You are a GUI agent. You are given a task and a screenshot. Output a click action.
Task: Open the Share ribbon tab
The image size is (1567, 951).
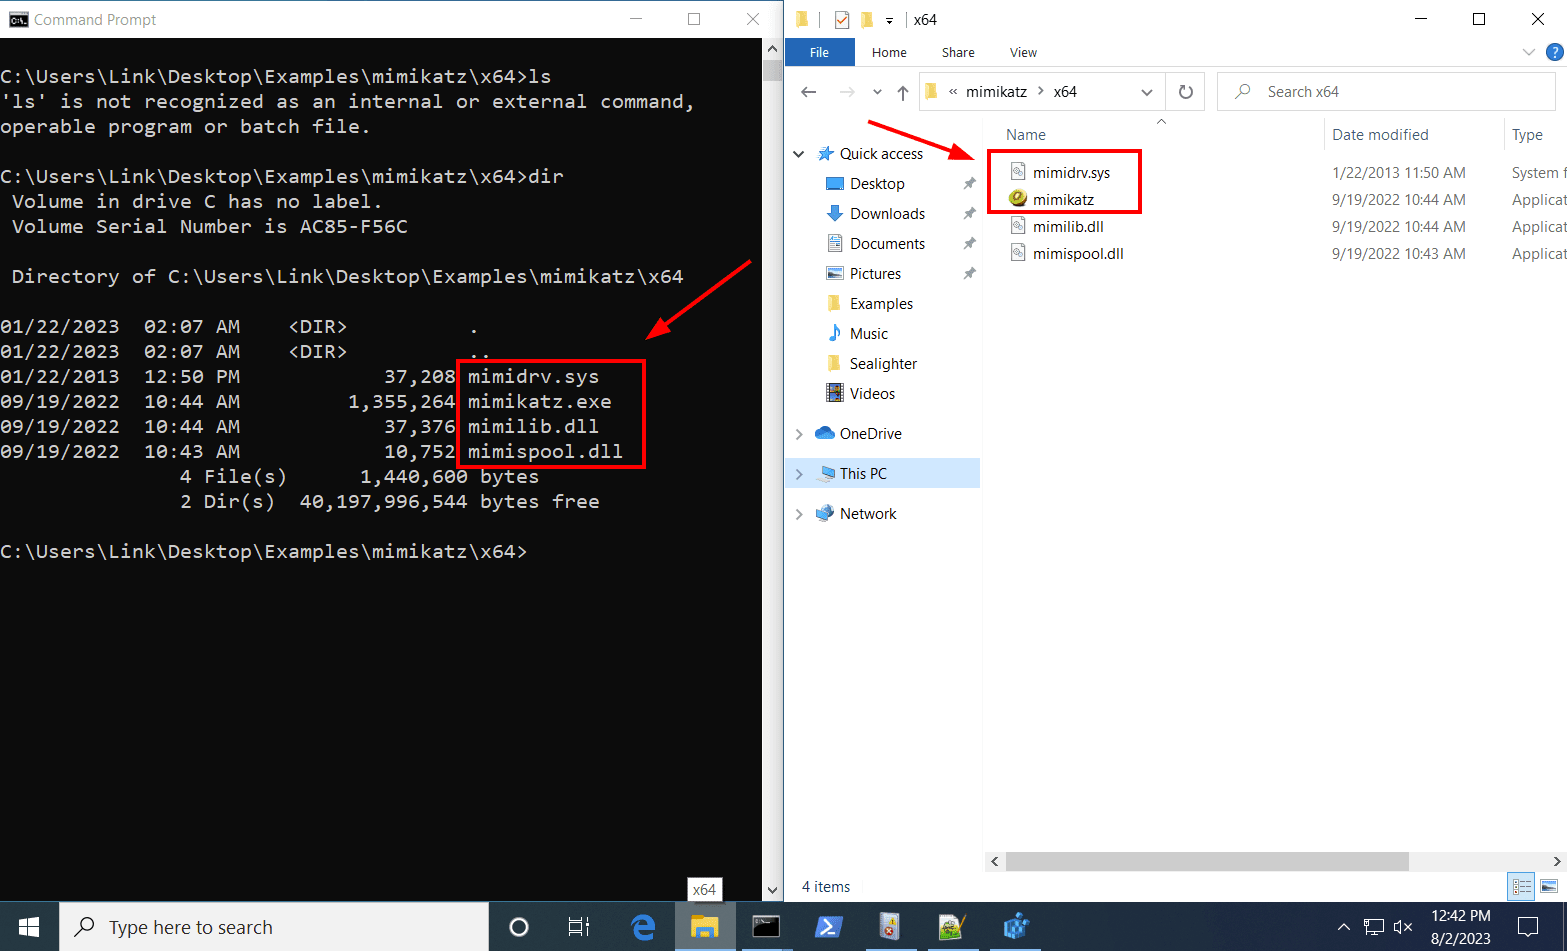click(x=958, y=52)
